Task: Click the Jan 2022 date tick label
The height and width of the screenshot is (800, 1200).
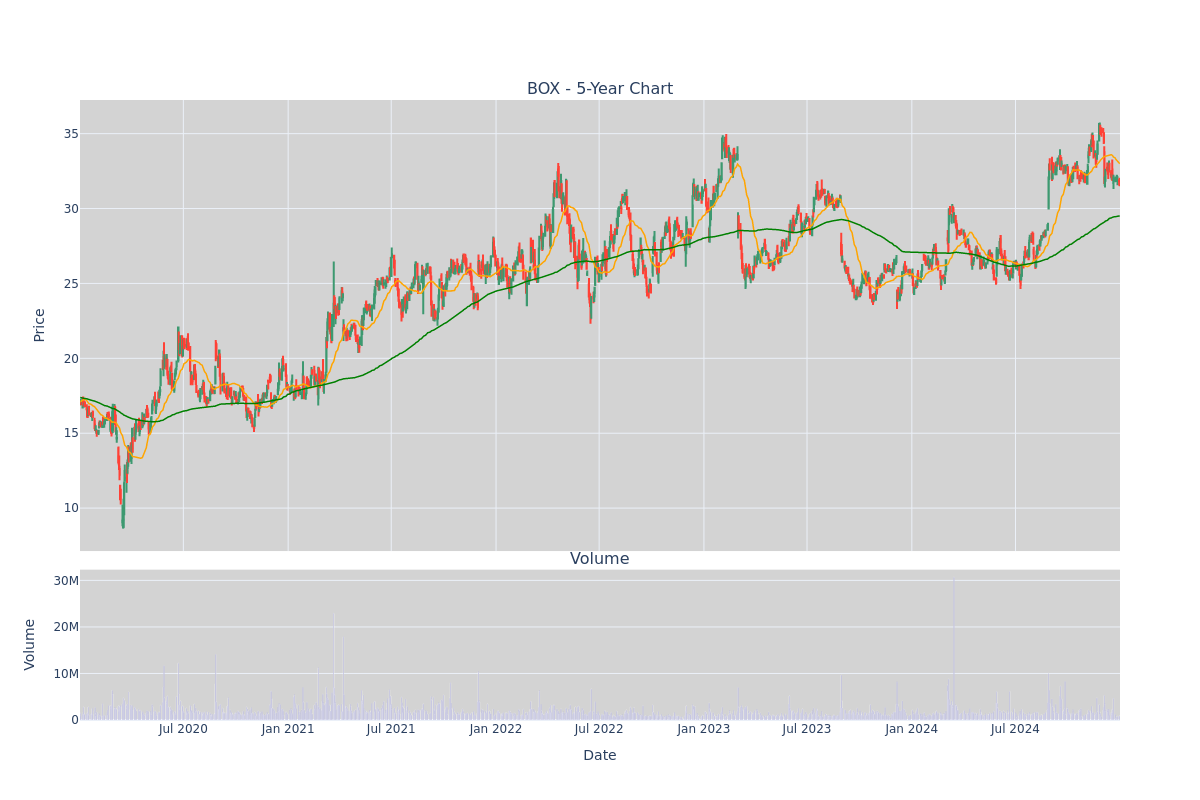Action: (x=496, y=729)
